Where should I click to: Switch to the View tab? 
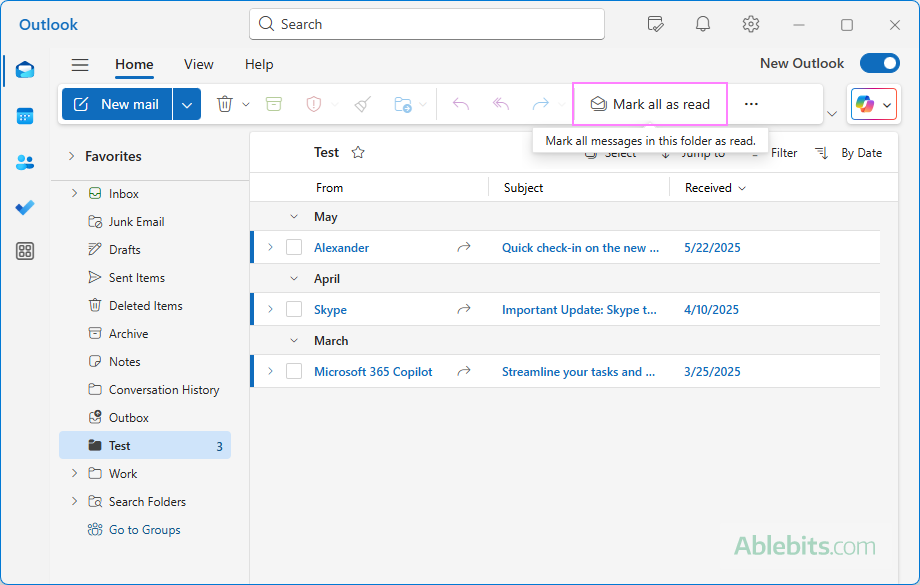point(198,64)
